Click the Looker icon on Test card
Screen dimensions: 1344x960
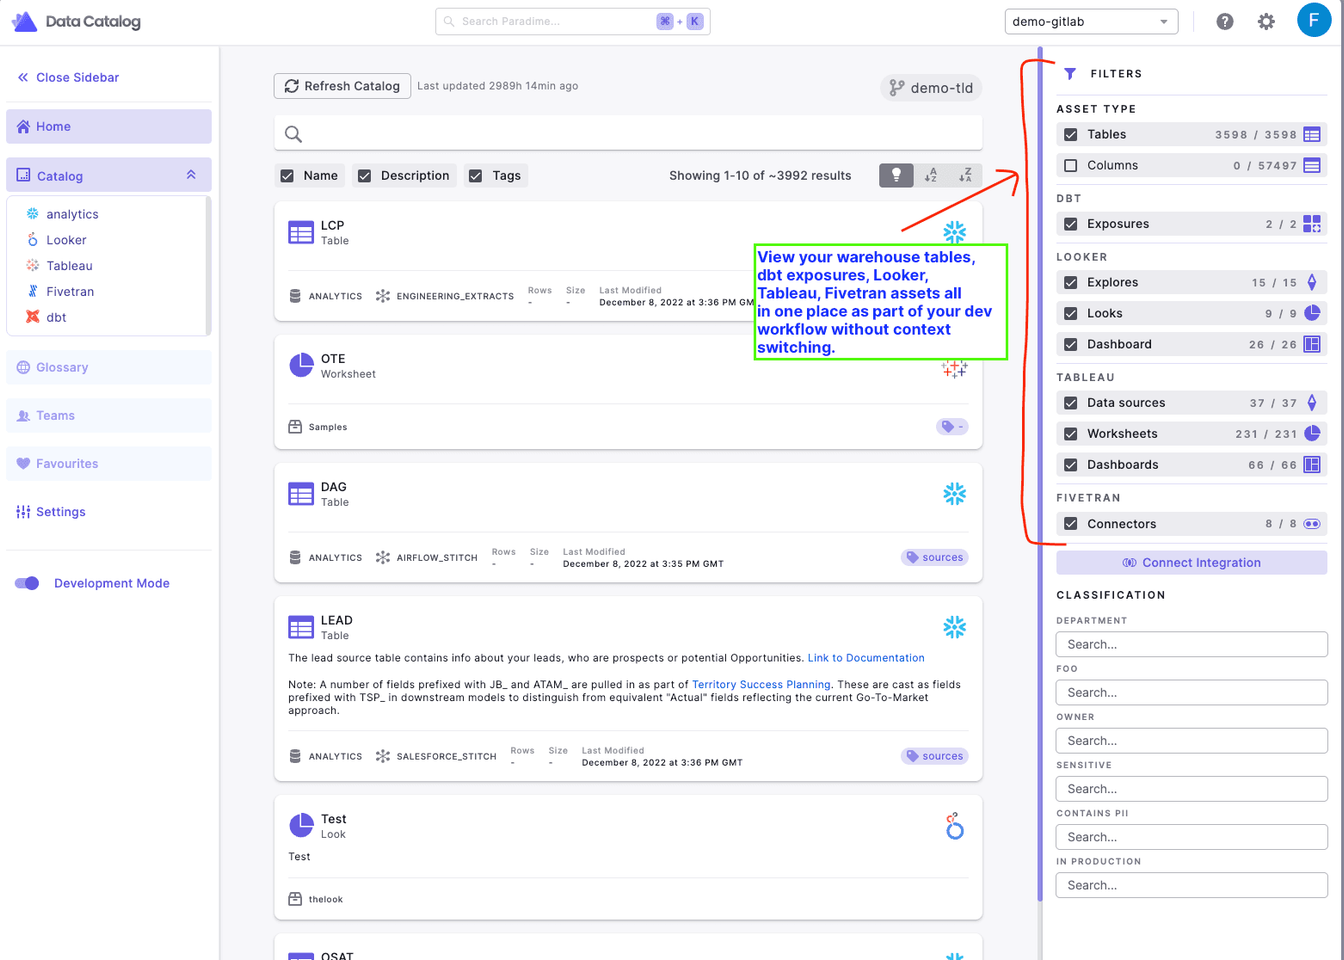click(954, 826)
